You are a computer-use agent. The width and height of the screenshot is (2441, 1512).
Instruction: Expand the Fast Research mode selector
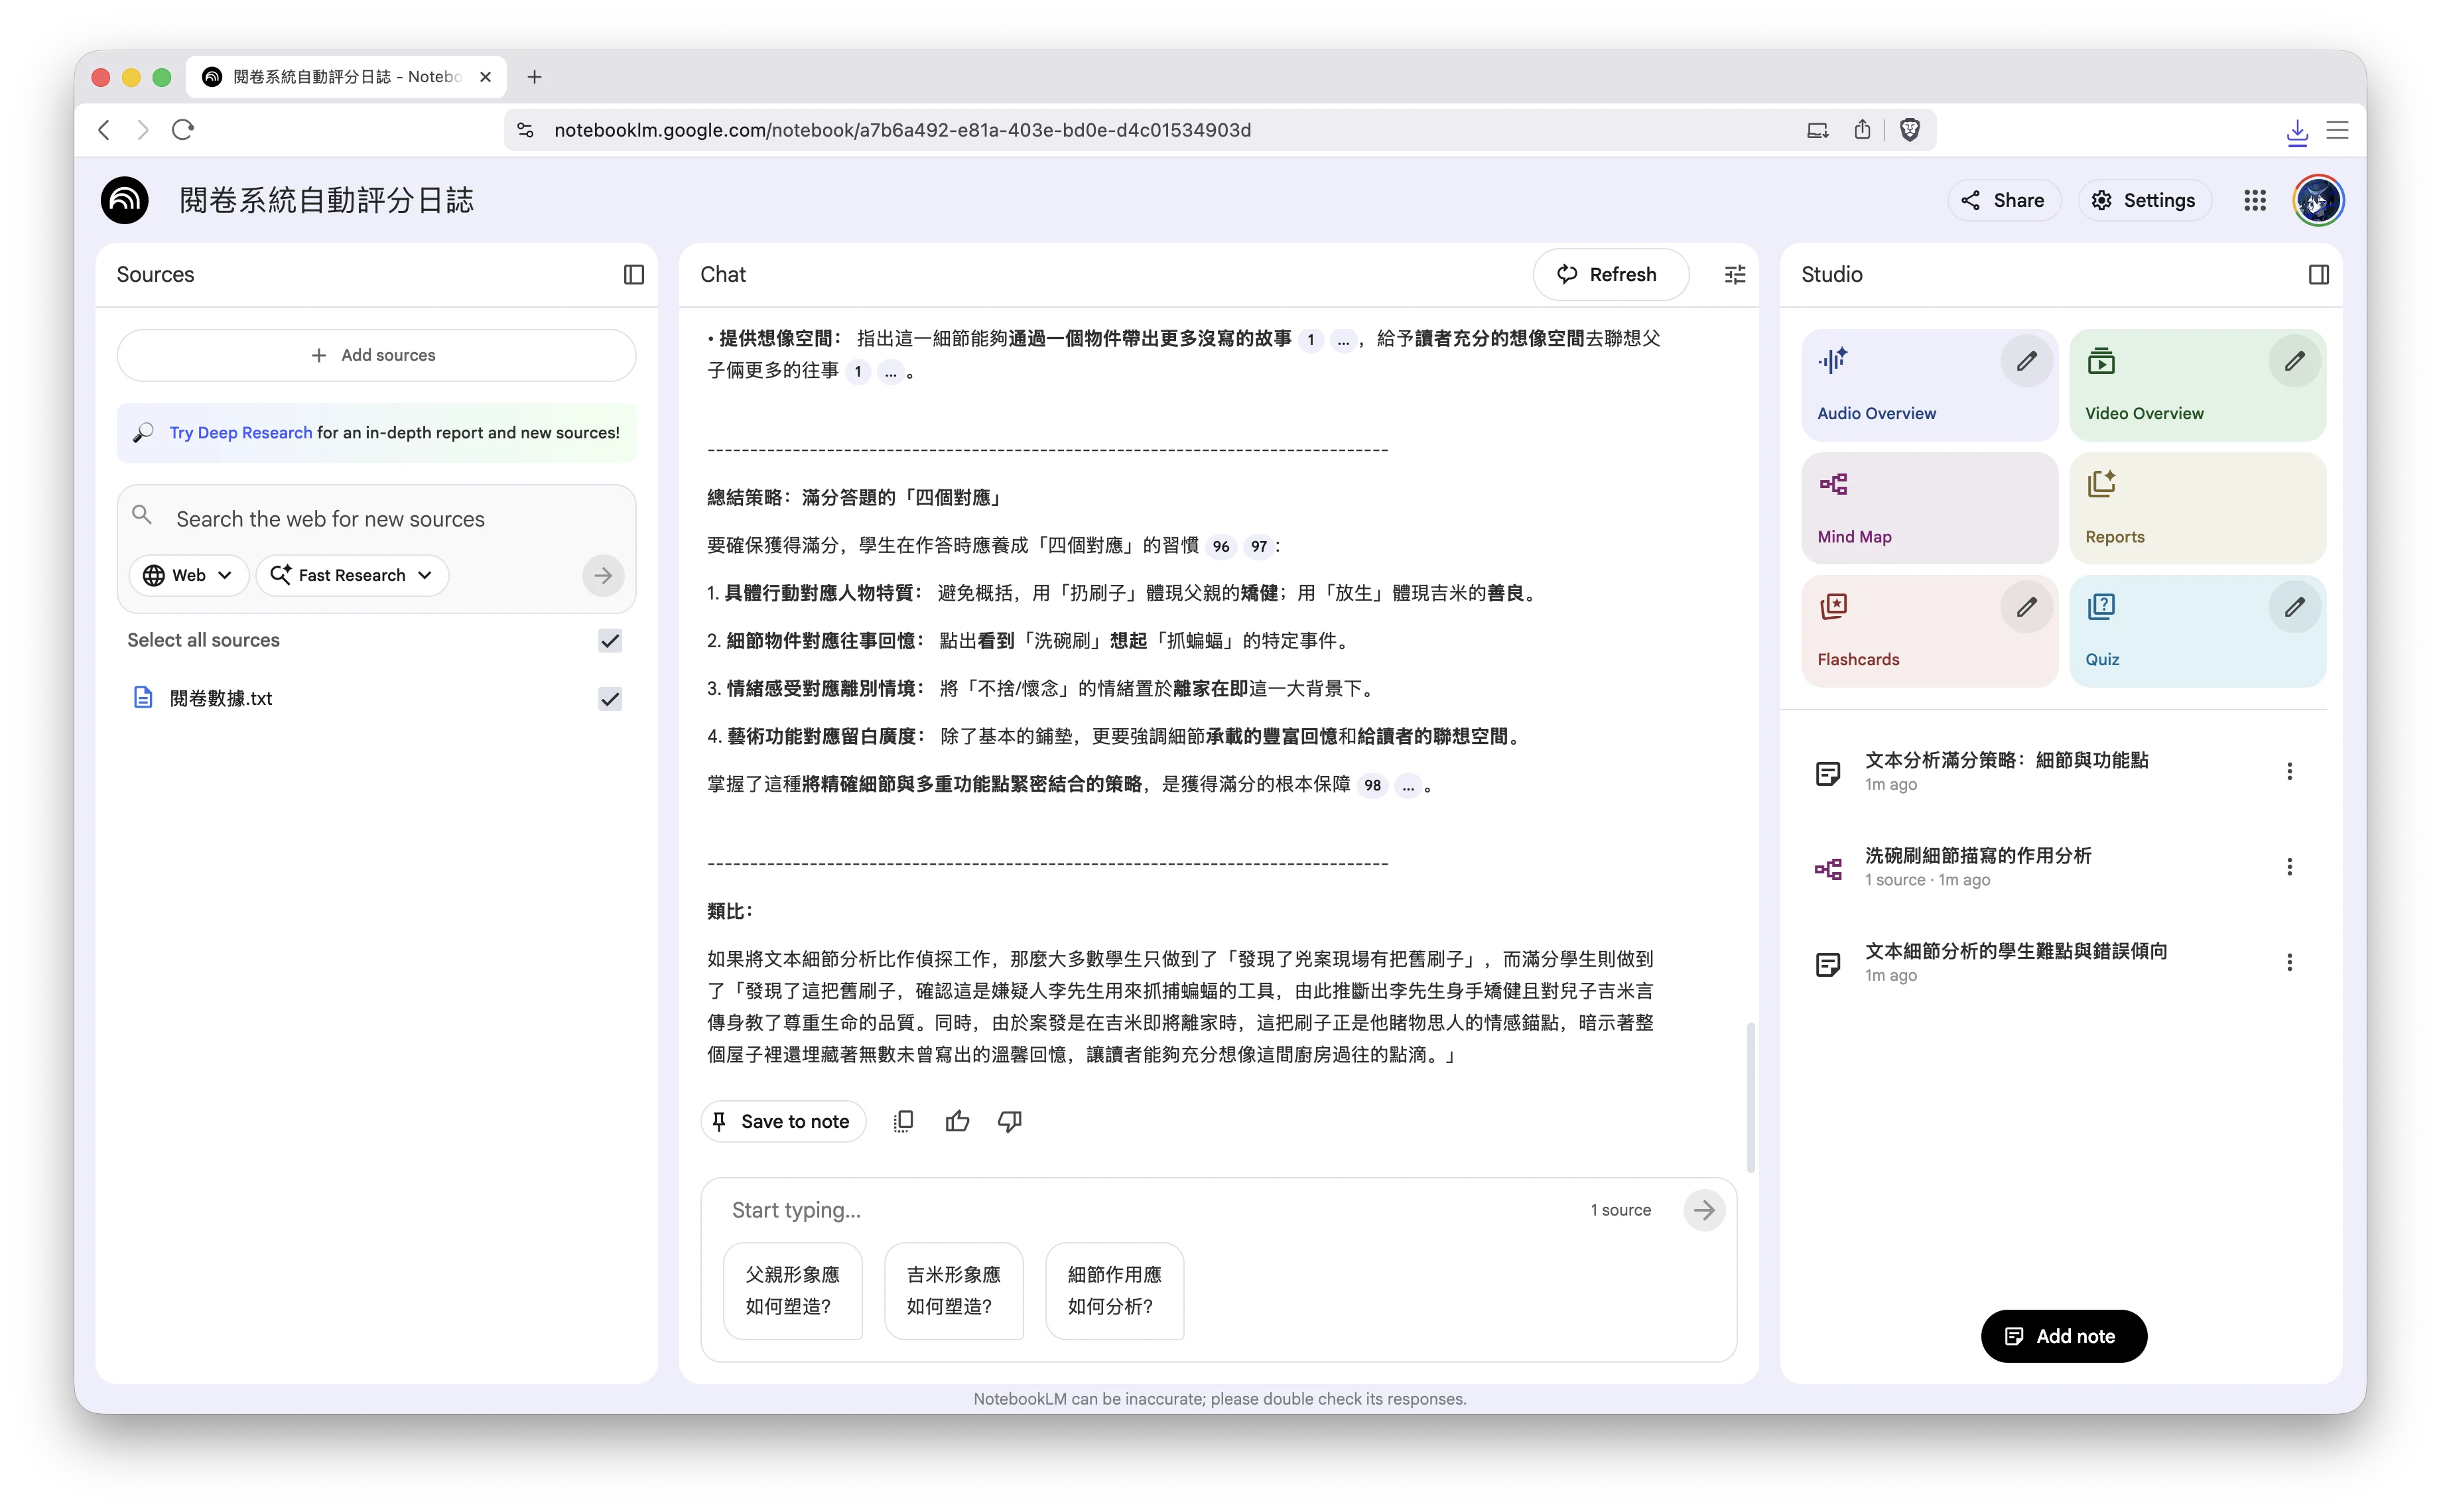(x=352, y=575)
